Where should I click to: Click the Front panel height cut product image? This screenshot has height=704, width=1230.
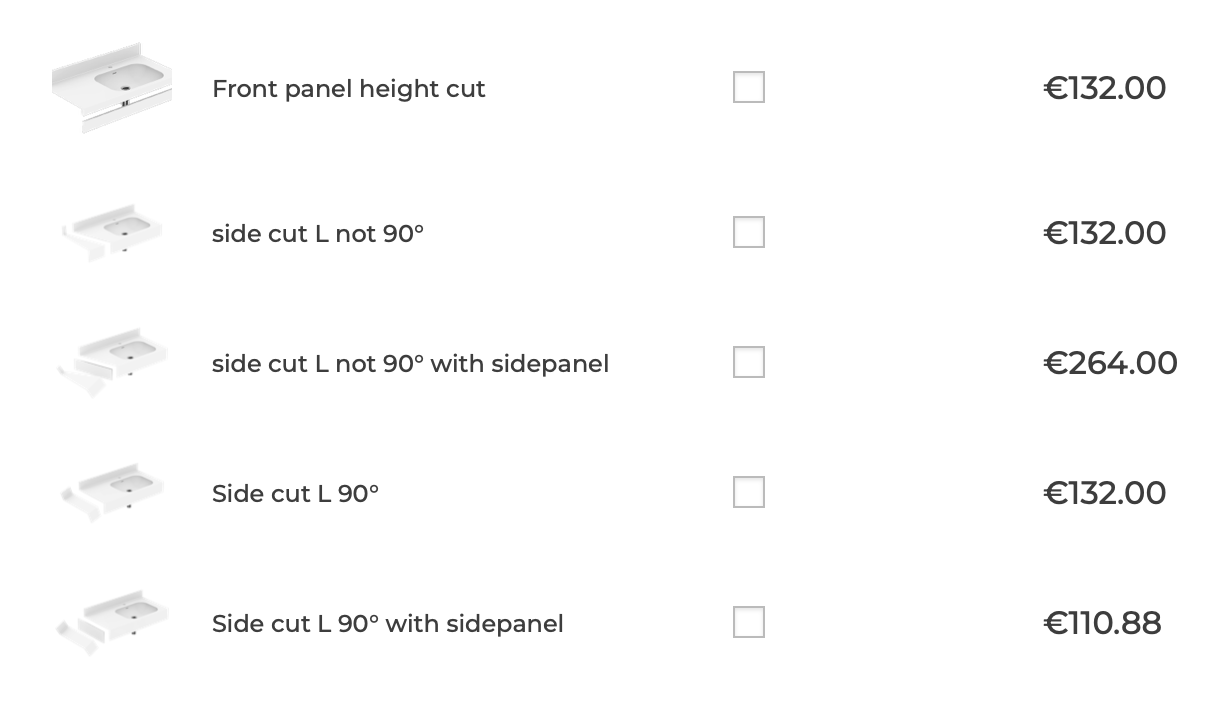click(x=112, y=87)
